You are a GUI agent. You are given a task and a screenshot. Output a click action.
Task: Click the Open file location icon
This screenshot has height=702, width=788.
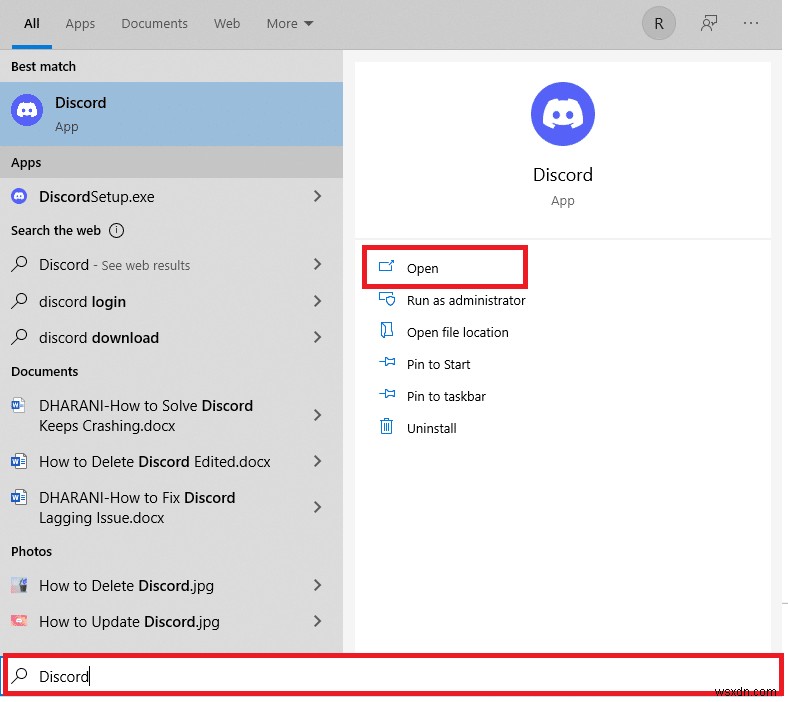(x=387, y=331)
